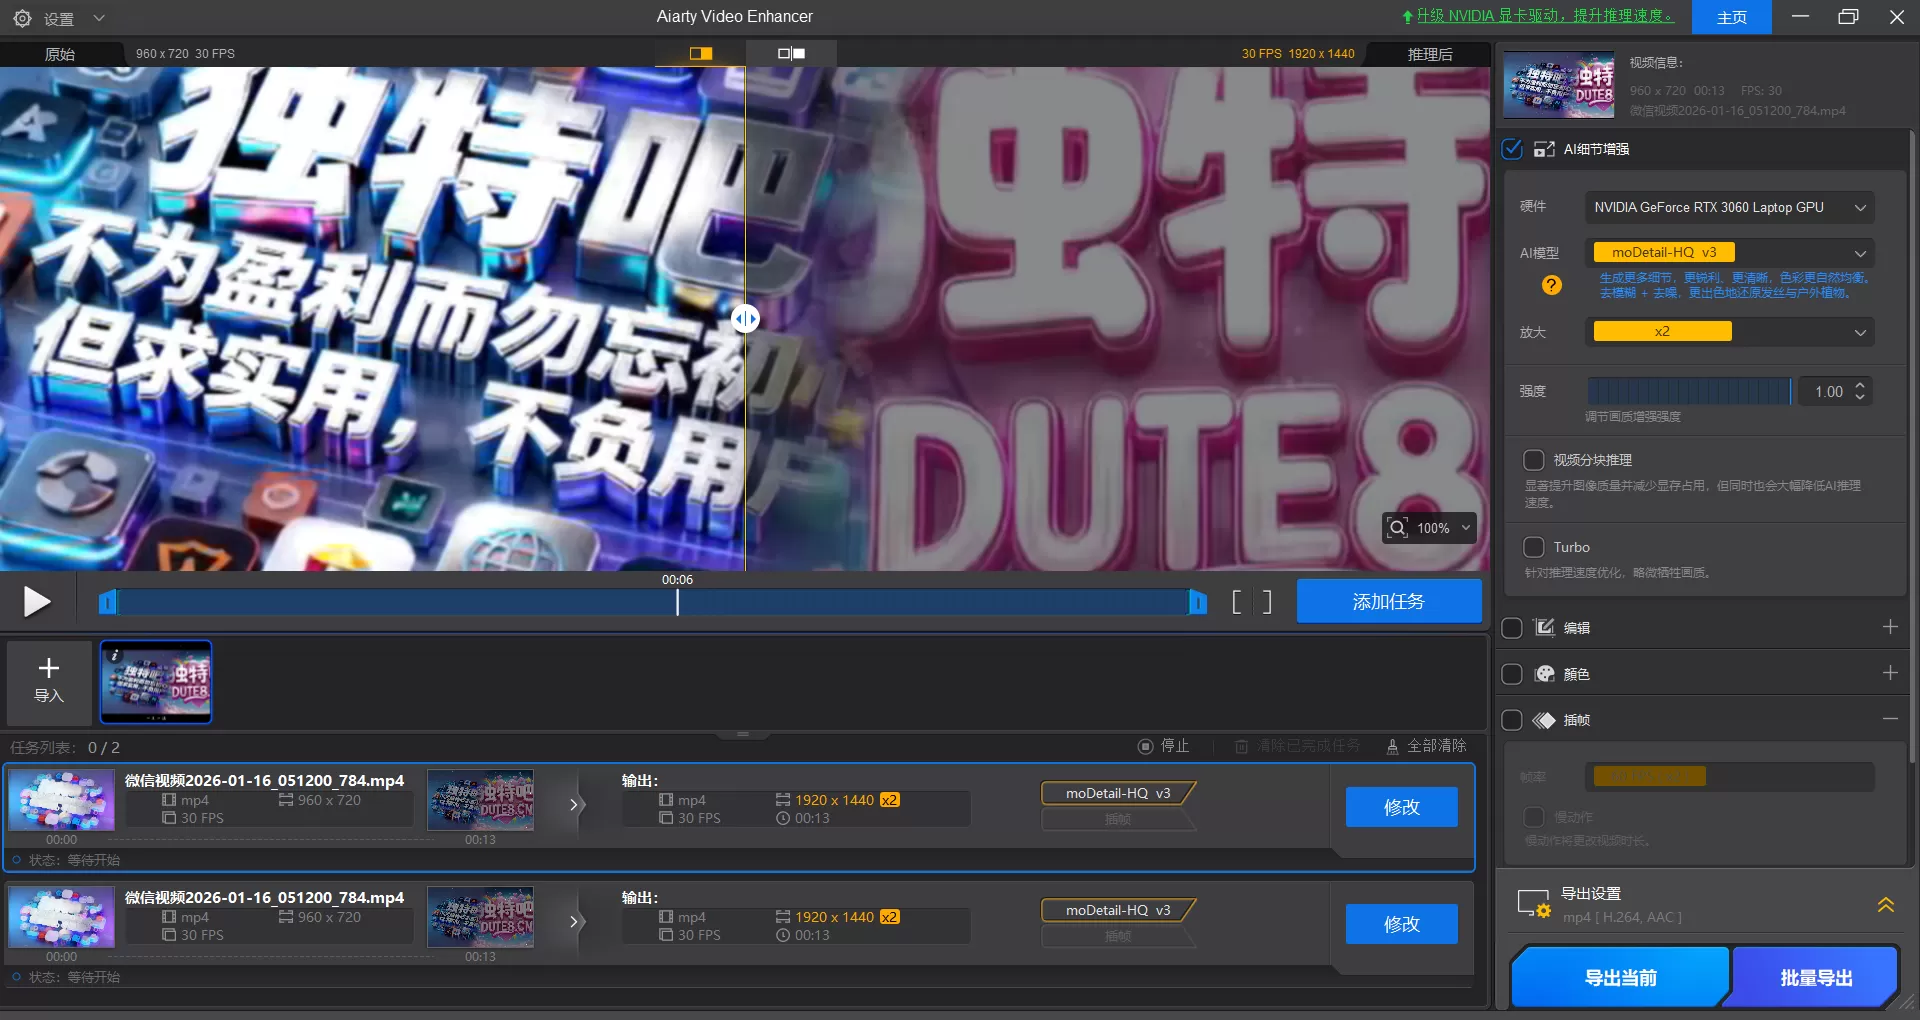Open the AI模型 moDetail-HQ dropdown
Image resolution: width=1920 pixels, height=1020 pixels.
[1859, 252]
